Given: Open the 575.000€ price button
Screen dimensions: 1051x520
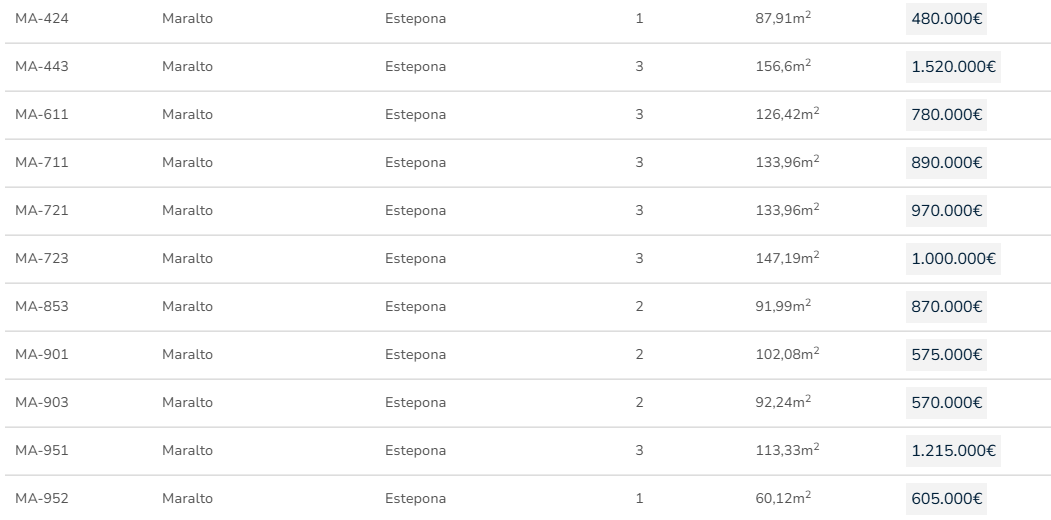Looking at the screenshot, I should (x=946, y=355).
